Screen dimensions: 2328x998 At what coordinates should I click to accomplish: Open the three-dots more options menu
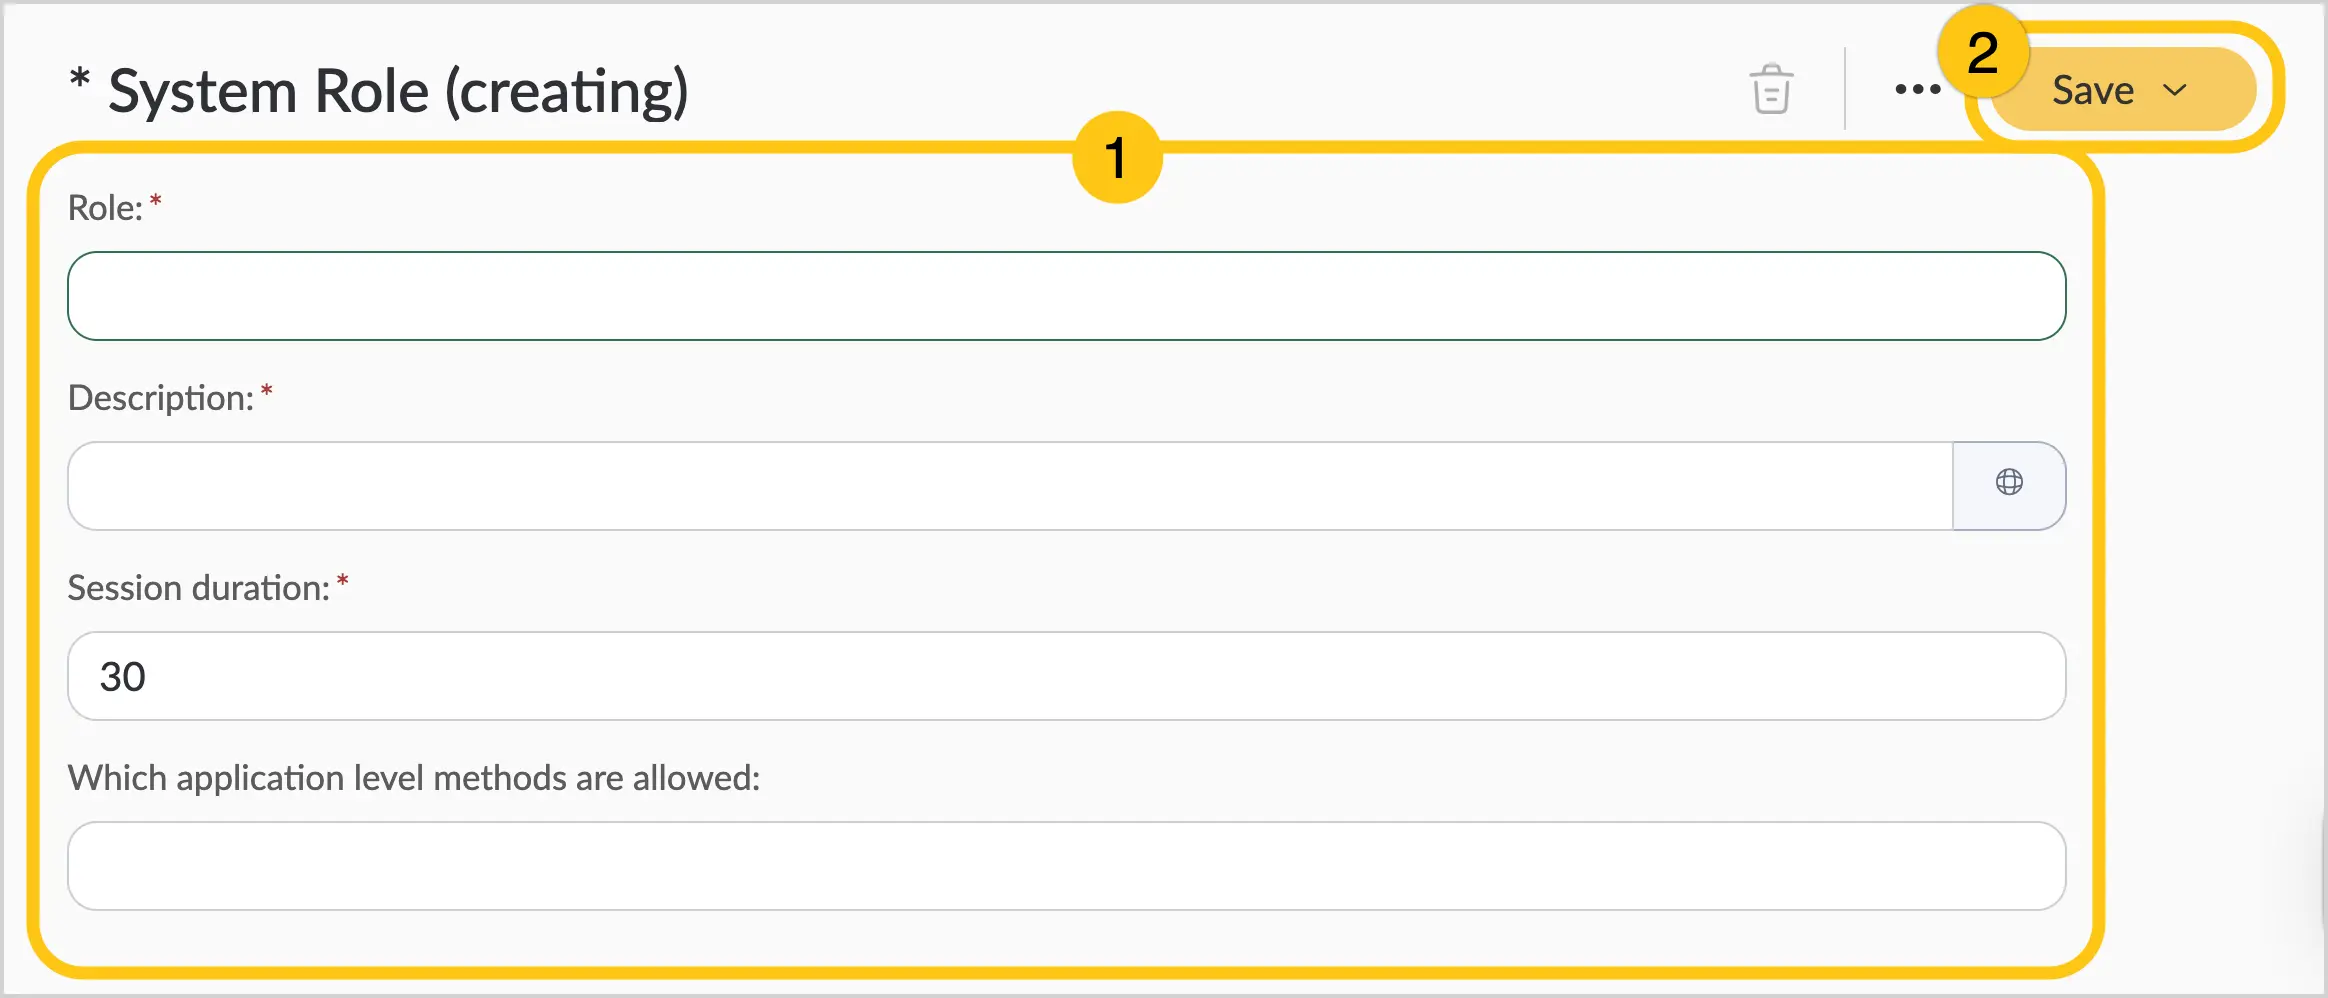[x=1917, y=89]
